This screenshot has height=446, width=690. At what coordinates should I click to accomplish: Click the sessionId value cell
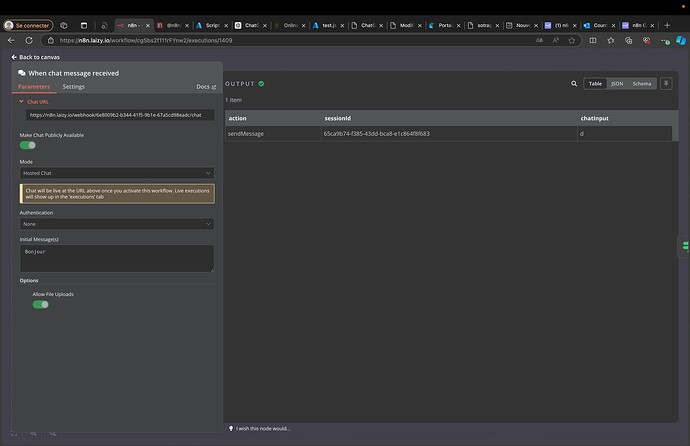(x=449, y=134)
